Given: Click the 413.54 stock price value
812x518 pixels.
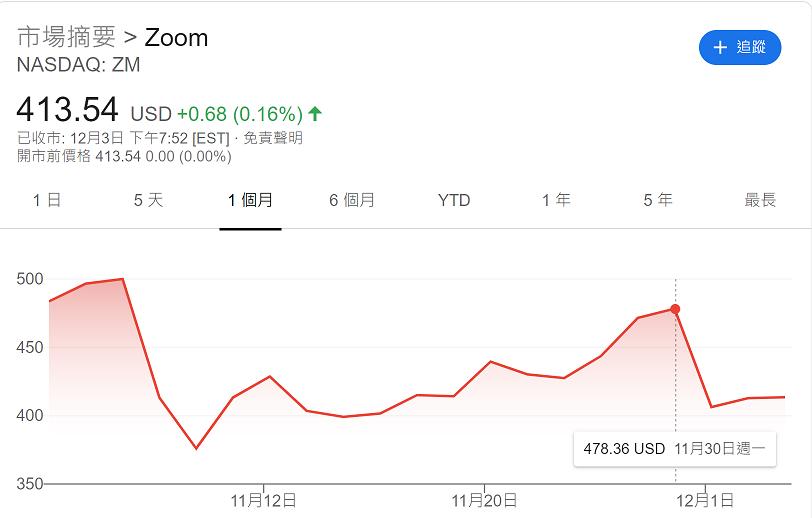Looking at the screenshot, I should tap(68, 109).
